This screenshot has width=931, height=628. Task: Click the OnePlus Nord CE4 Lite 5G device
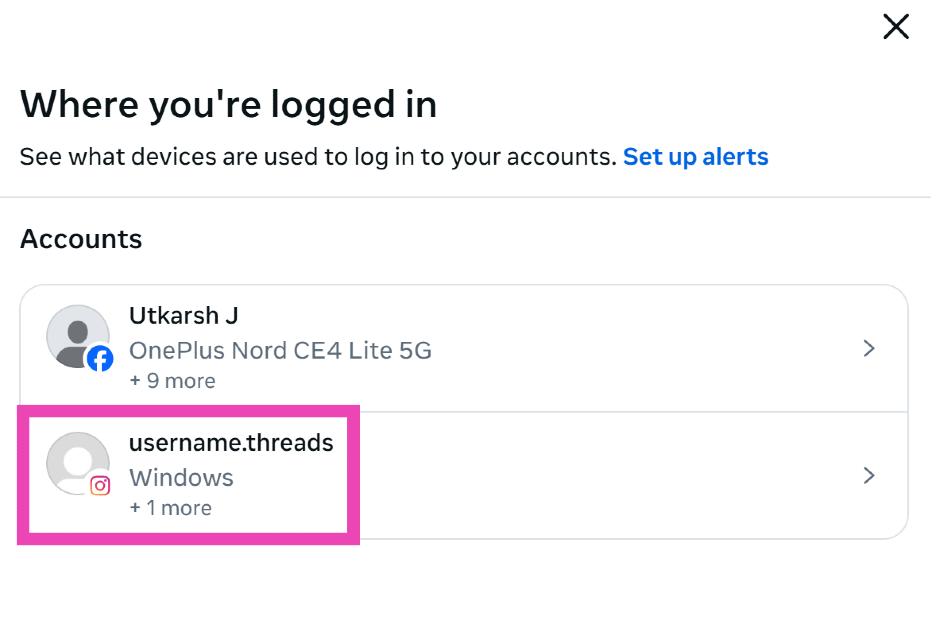pyautogui.click(x=280, y=351)
